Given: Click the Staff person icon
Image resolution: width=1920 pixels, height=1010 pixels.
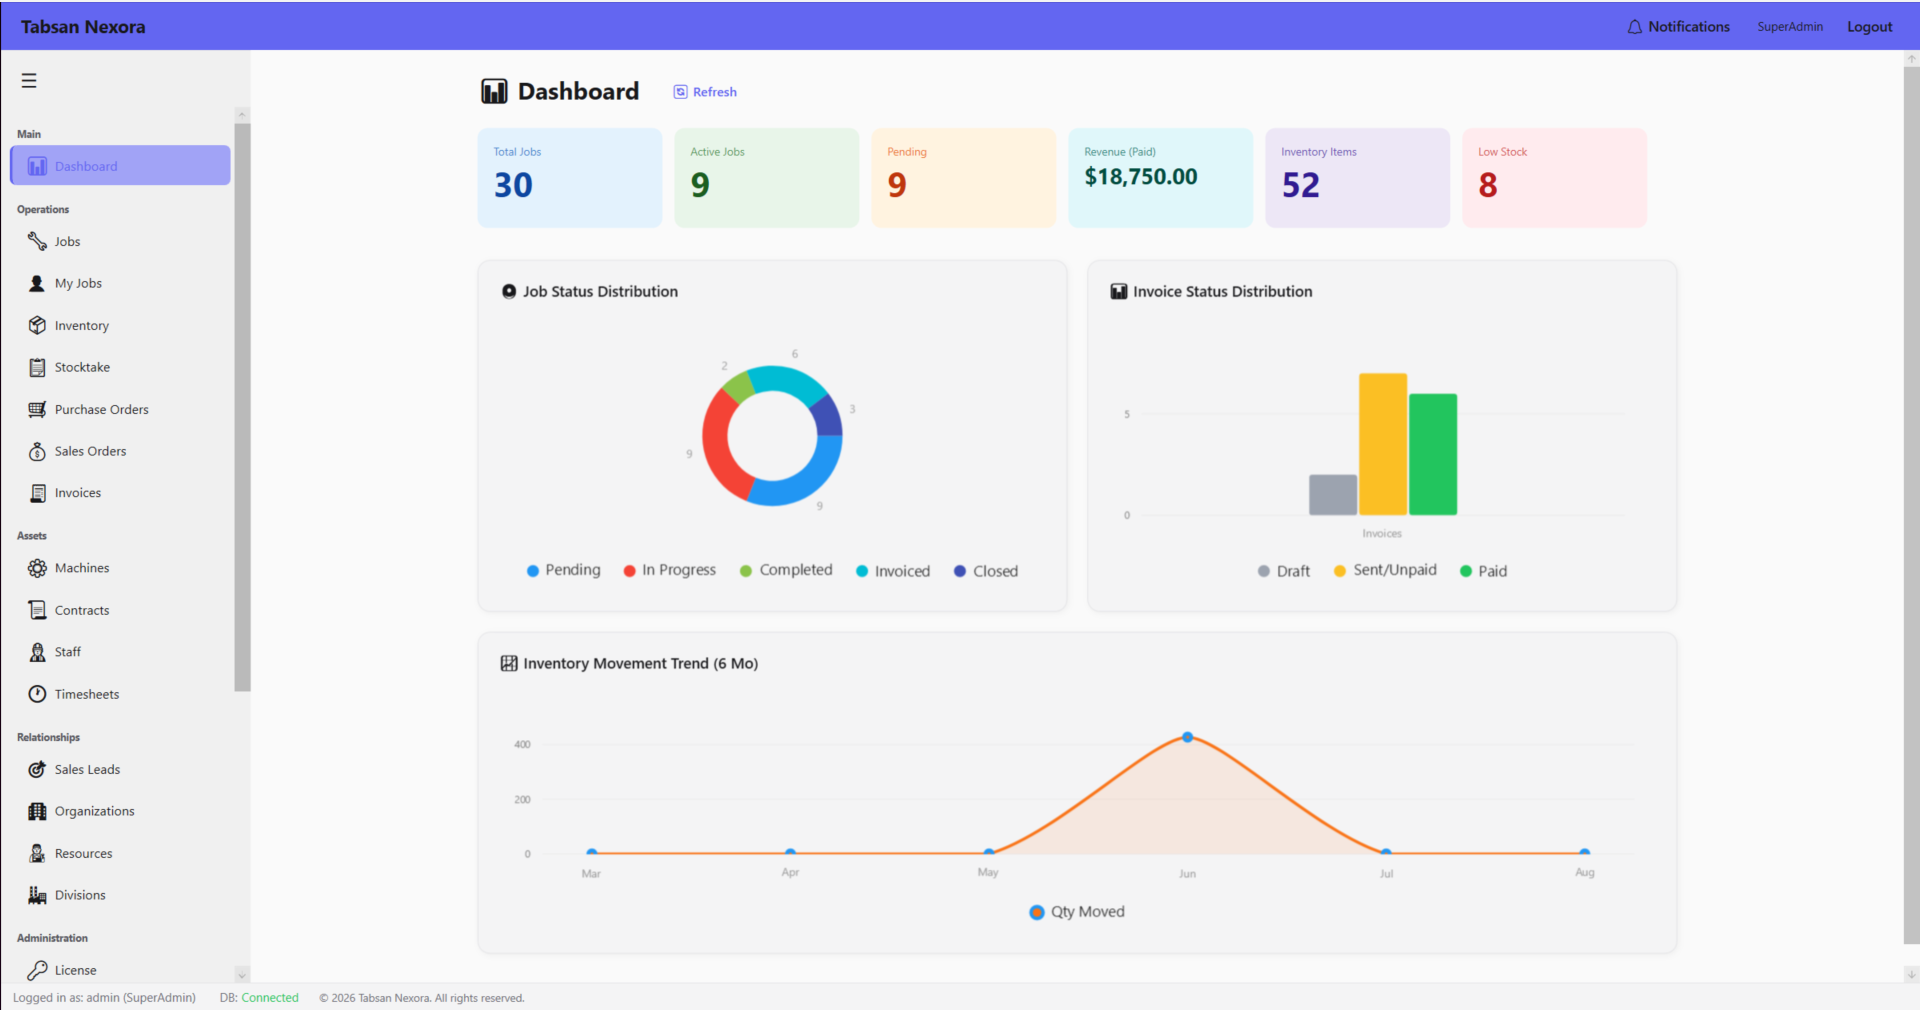Looking at the screenshot, I should (37, 652).
